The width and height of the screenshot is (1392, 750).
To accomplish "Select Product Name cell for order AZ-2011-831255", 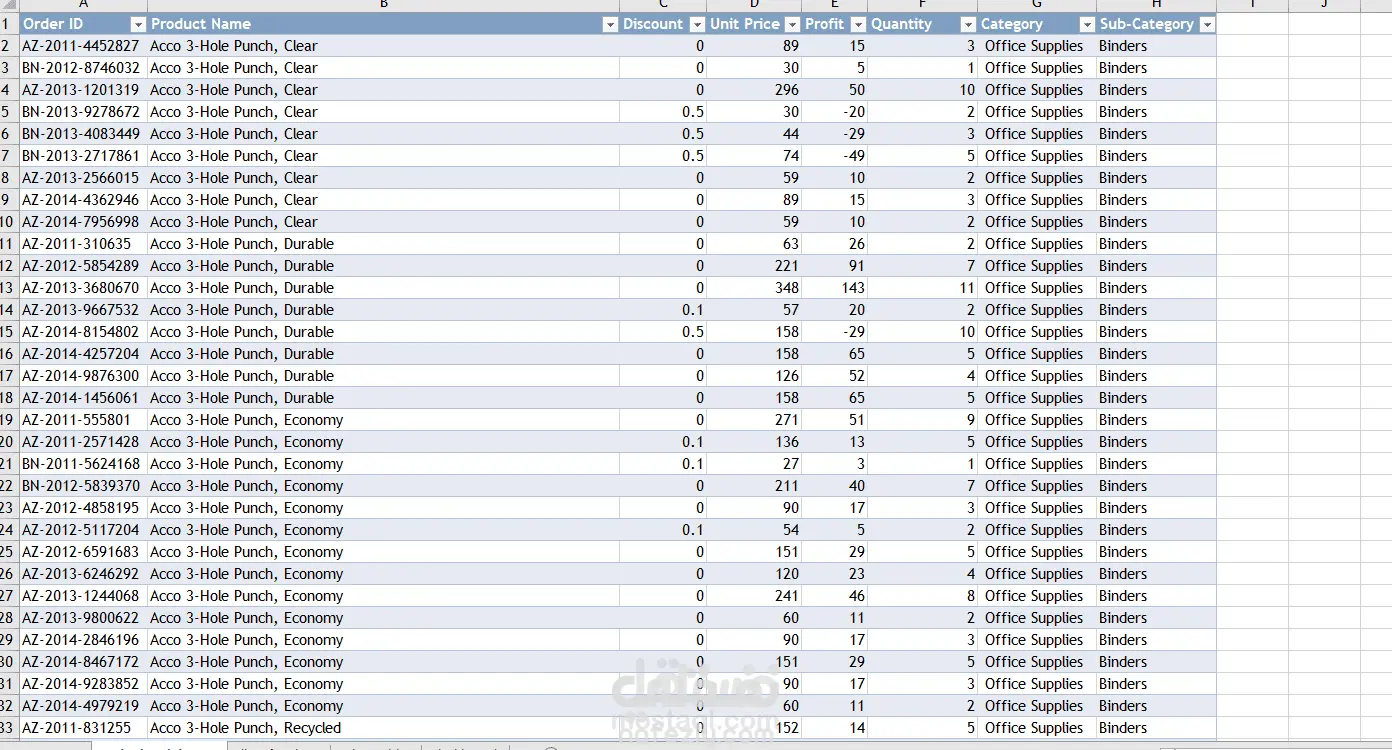I will click(x=383, y=728).
